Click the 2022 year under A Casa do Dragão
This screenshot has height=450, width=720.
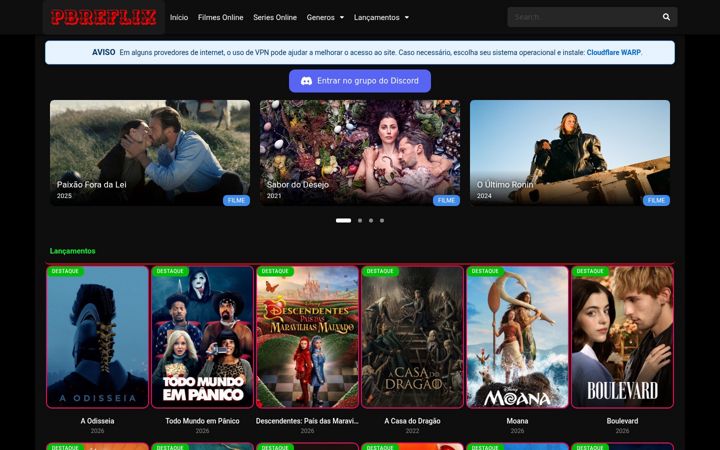pos(412,431)
